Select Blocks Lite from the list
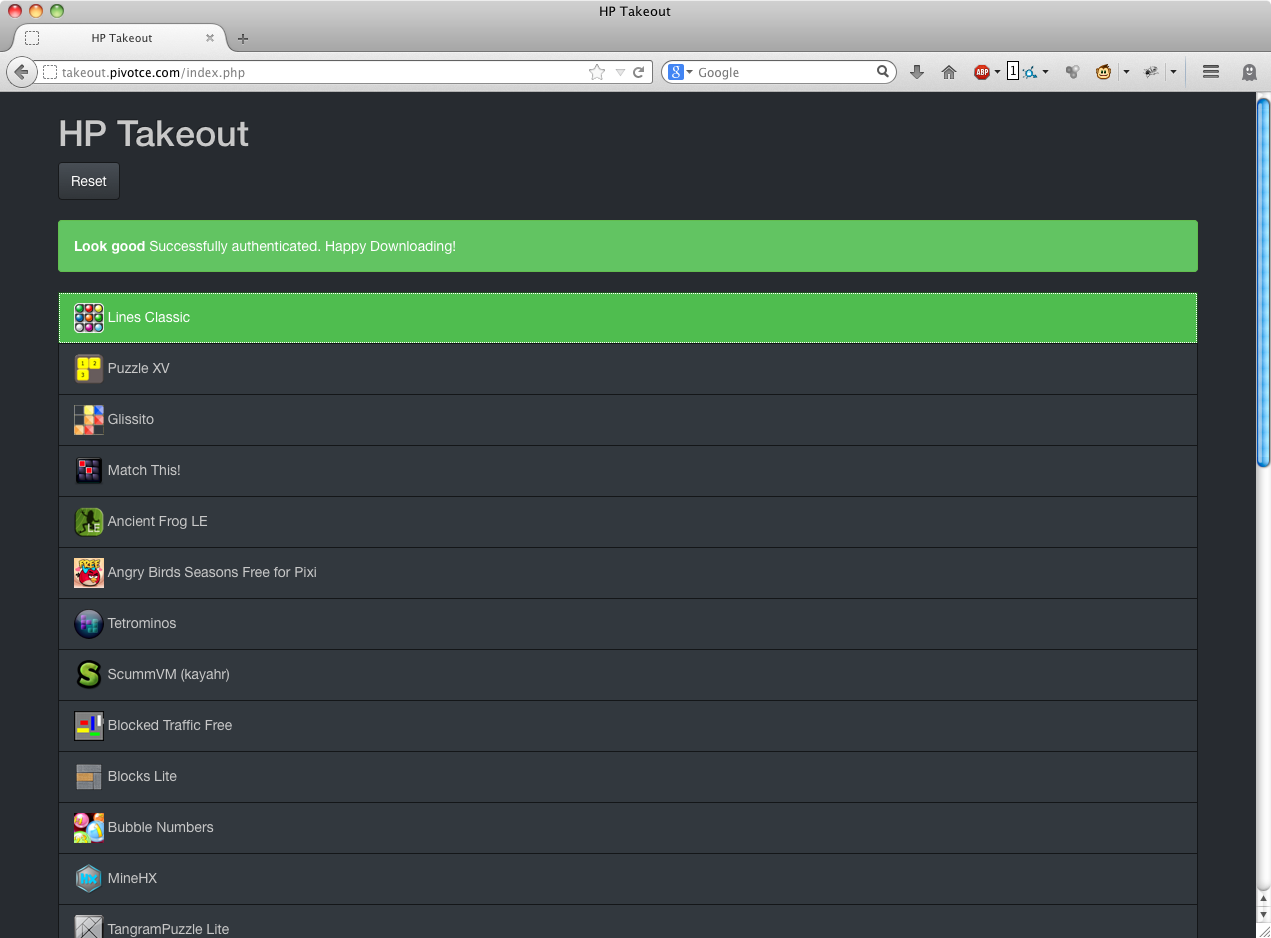 tap(628, 777)
